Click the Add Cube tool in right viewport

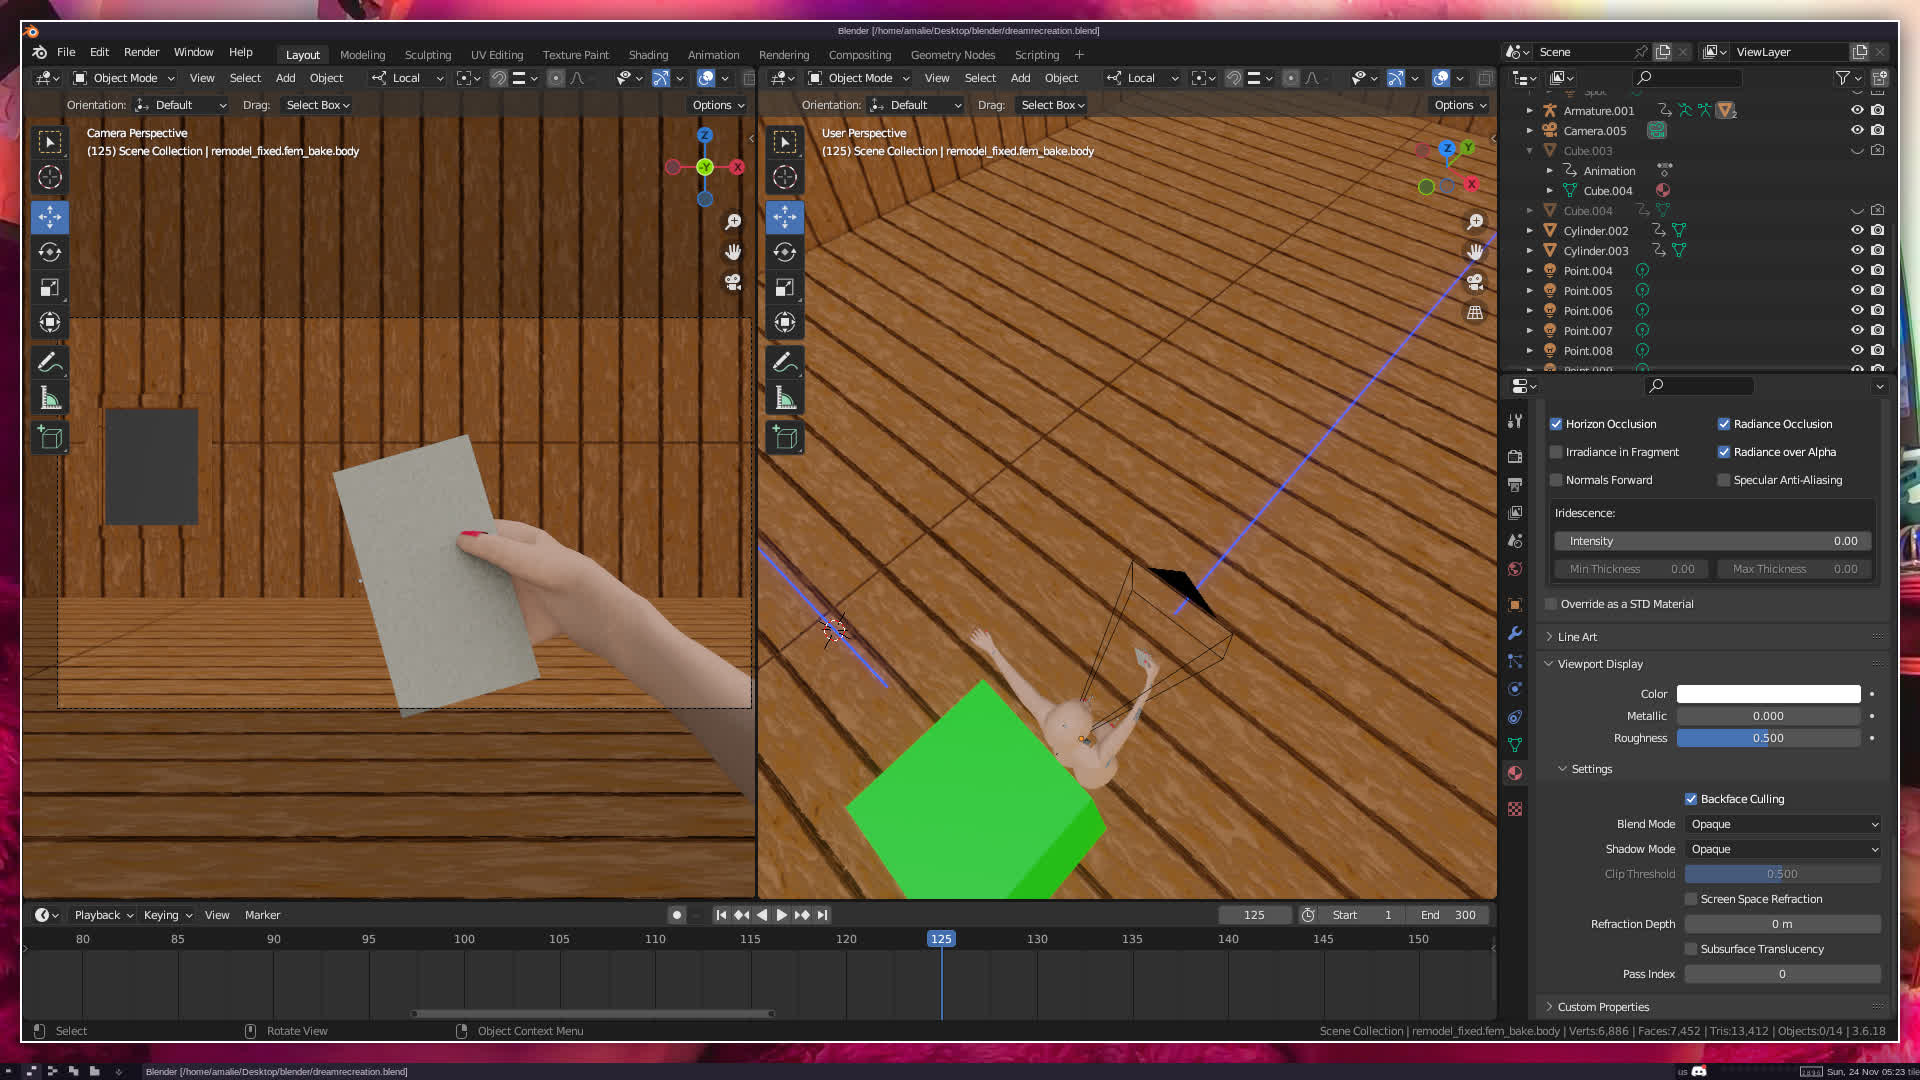[x=785, y=437]
